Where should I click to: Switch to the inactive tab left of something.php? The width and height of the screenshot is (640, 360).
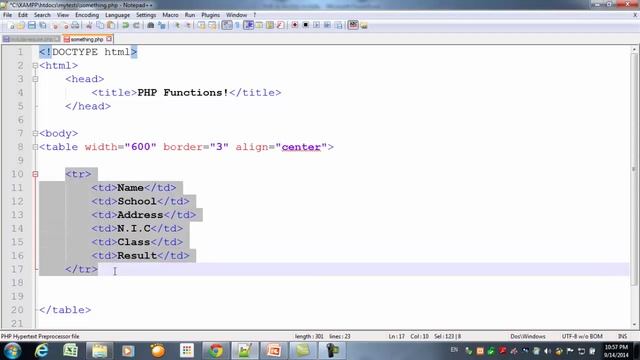(x=31, y=39)
